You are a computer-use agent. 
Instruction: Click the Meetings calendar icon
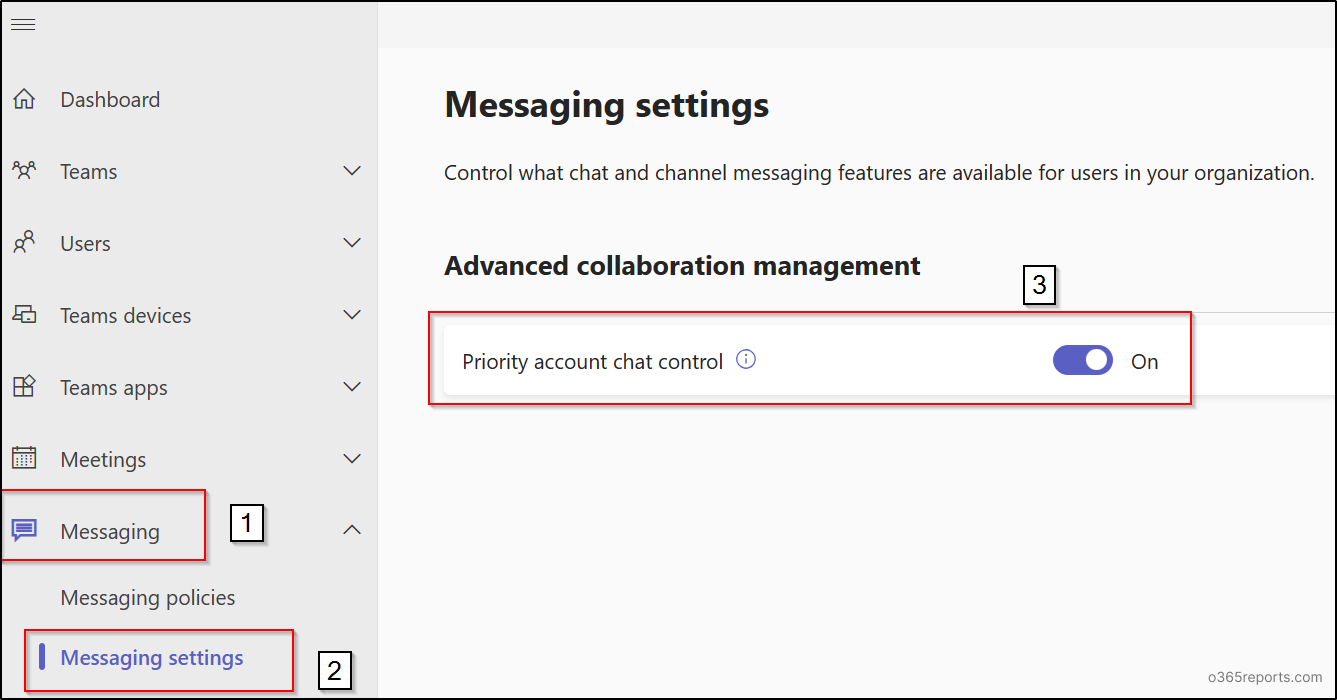point(24,459)
